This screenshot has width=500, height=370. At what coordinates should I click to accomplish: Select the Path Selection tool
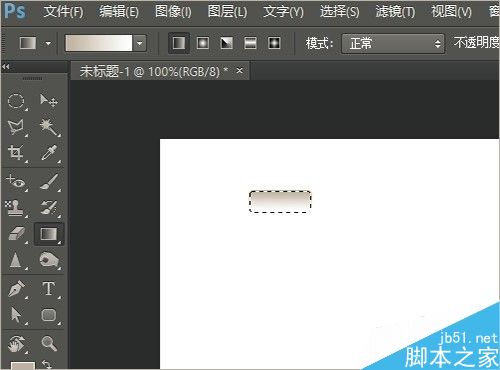point(16,315)
